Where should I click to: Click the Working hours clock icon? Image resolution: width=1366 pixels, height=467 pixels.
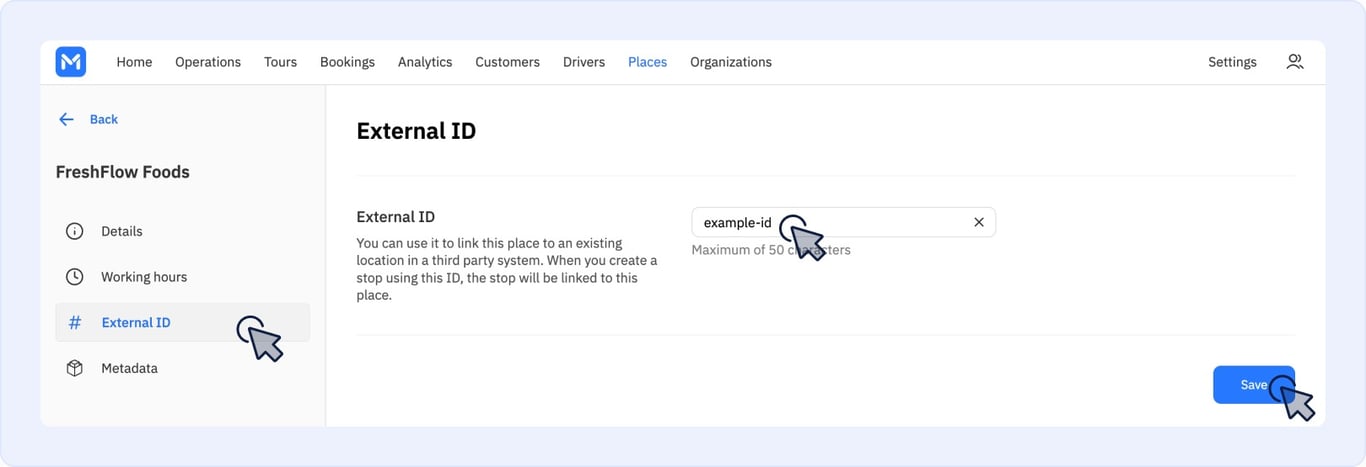click(x=74, y=277)
